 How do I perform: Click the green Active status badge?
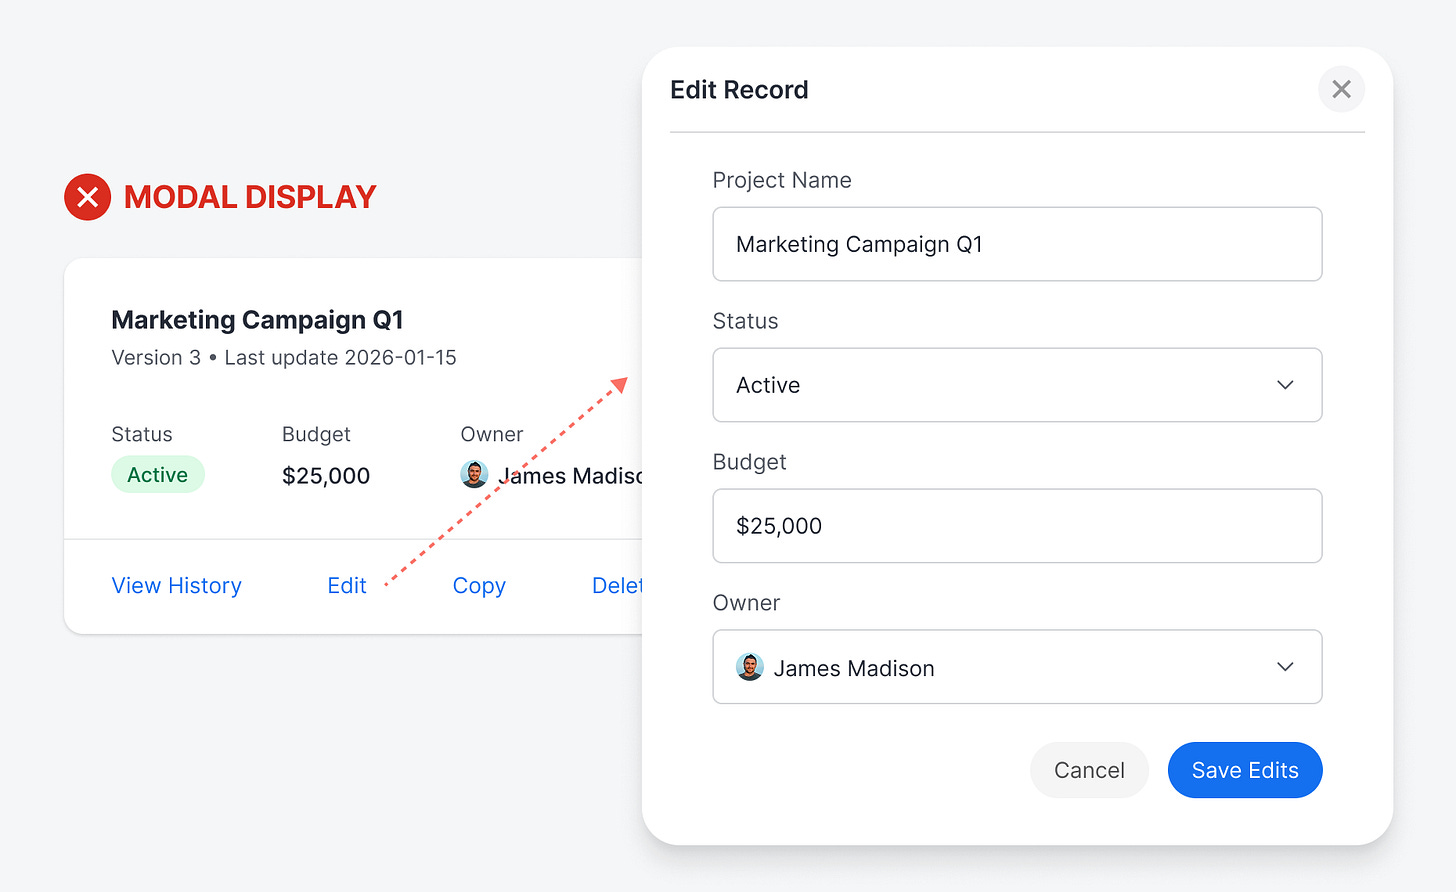tap(158, 475)
